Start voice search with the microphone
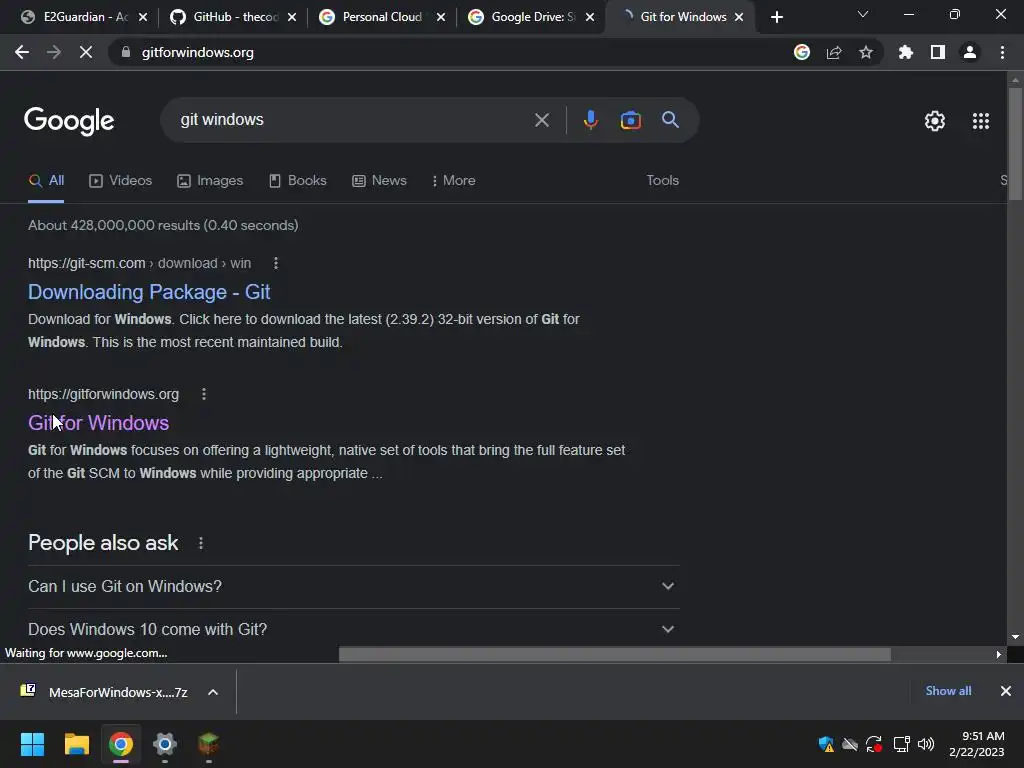This screenshot has height=768, width=1024. [x=590, y=120]
